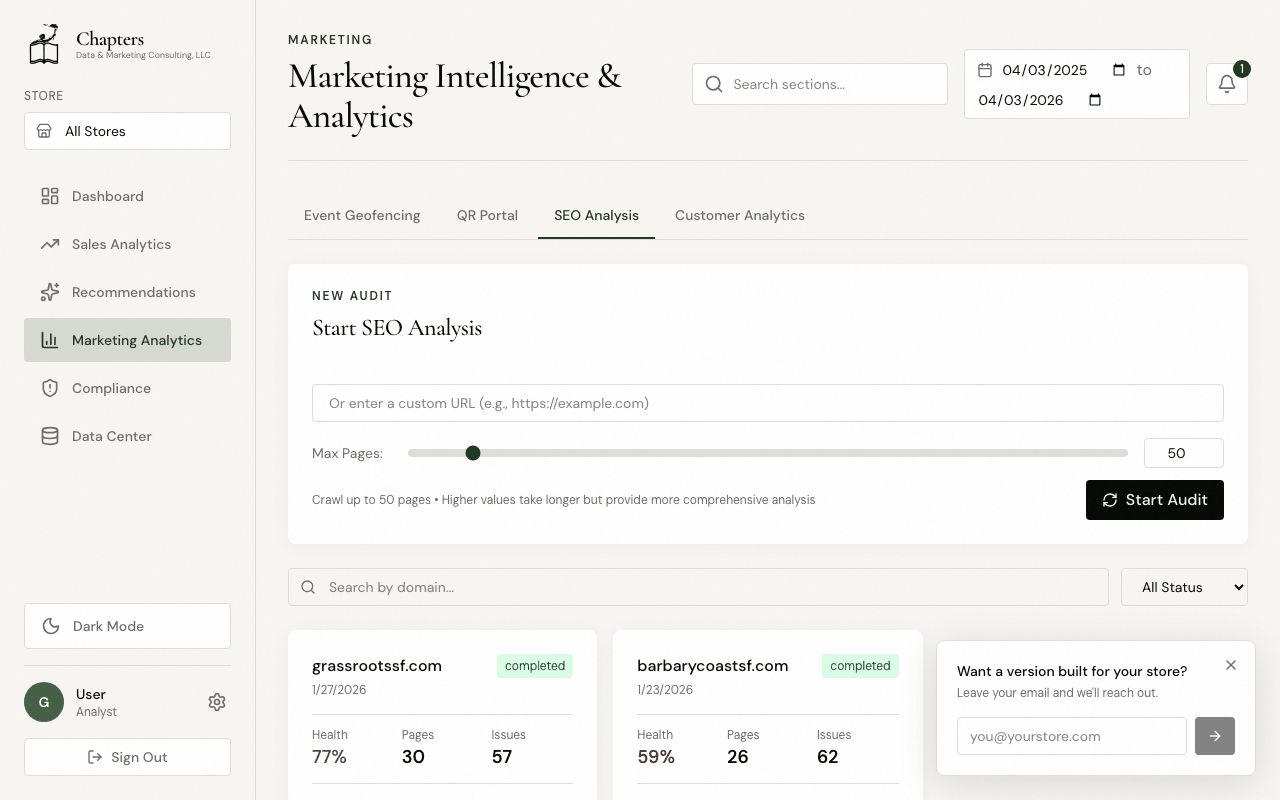The height and width of the screenshot is (800, 1280).
Task: Click the magnifier in the domain search bar
Action: pos(308,587)
